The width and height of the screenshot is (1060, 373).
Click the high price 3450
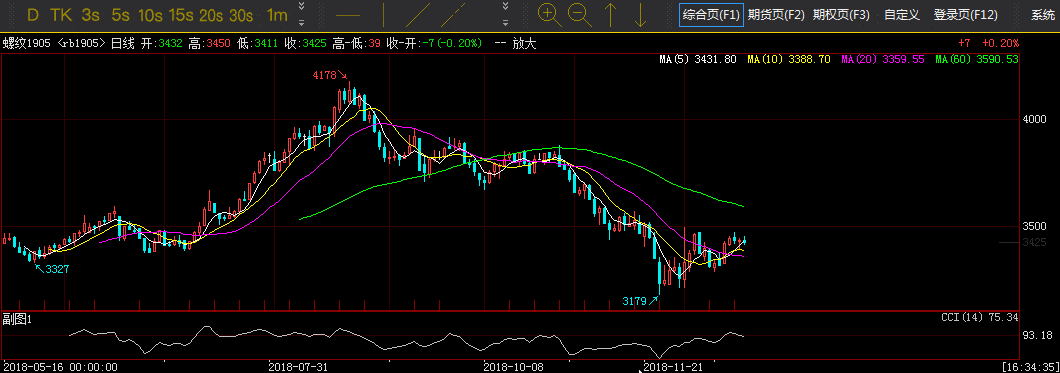(218, 43)
